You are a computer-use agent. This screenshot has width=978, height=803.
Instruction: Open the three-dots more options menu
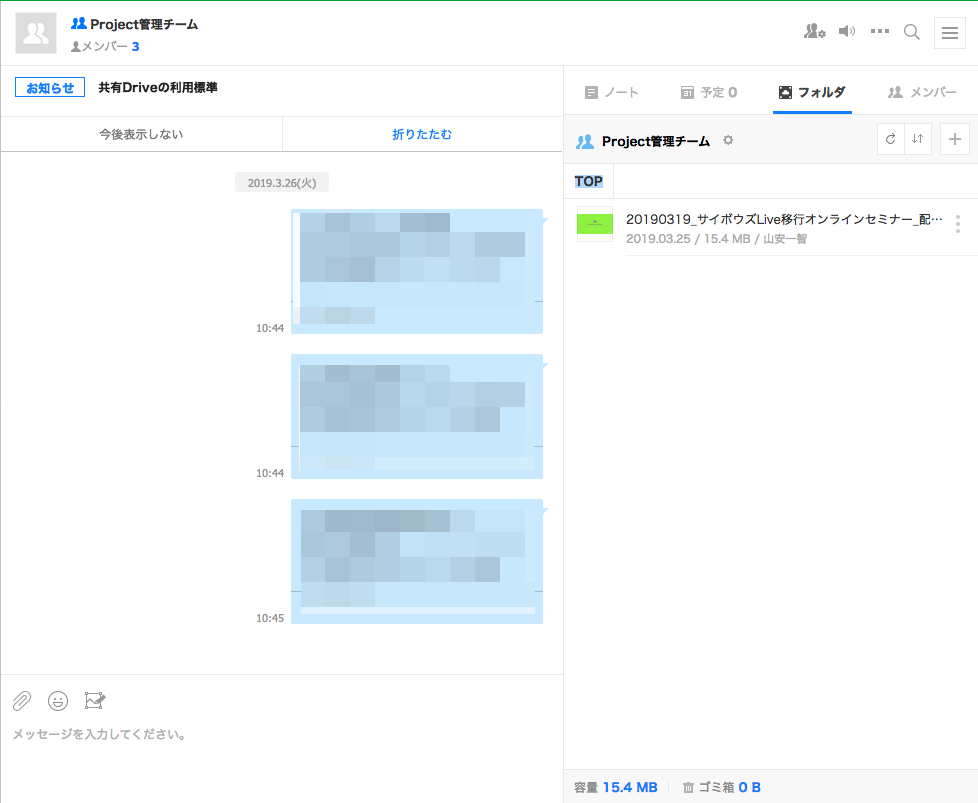[x=880, y=32]
